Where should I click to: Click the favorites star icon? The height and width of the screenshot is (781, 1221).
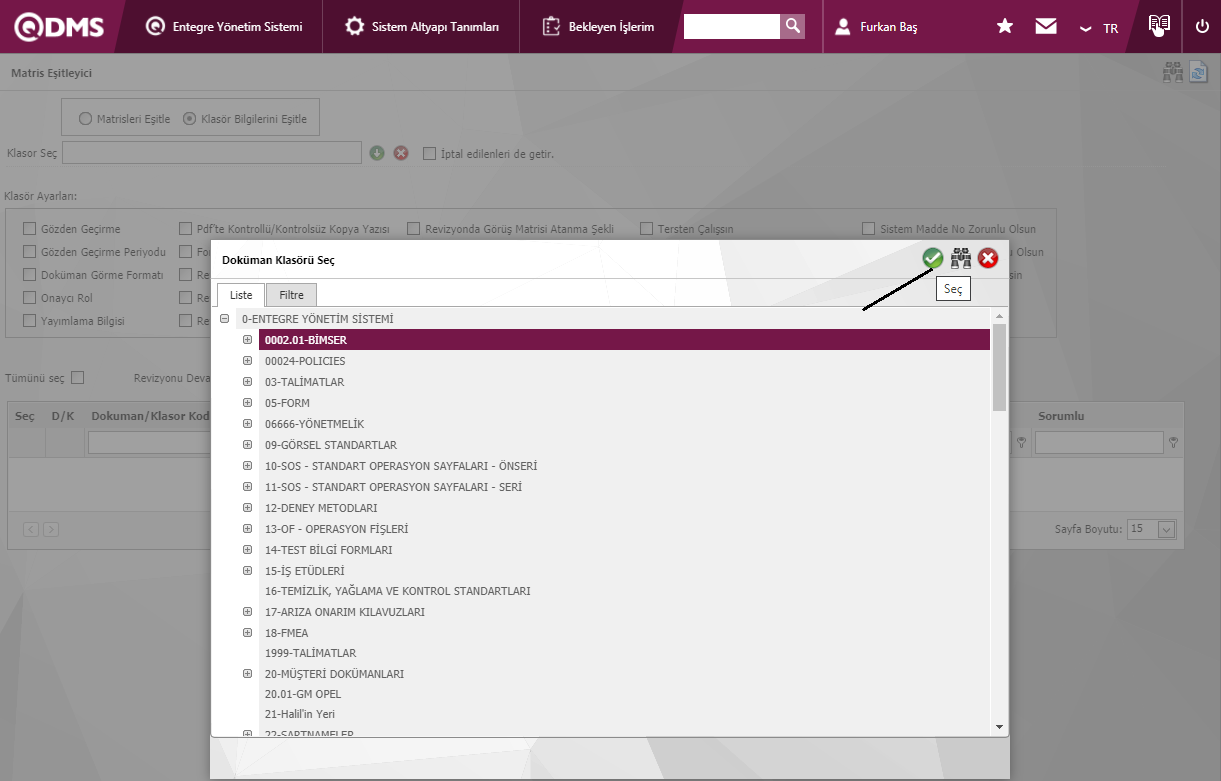pos(1005,27)
